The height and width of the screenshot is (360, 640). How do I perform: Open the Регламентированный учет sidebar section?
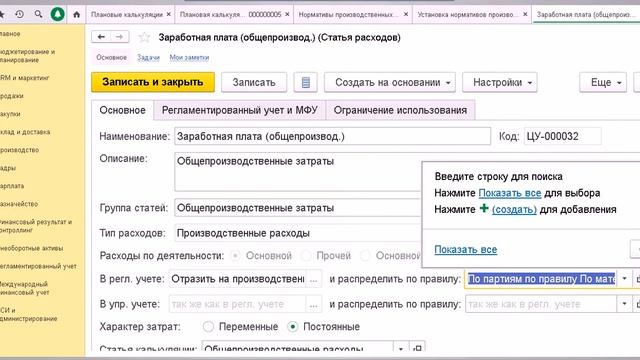pyautogui.click(x=38, y=266)
